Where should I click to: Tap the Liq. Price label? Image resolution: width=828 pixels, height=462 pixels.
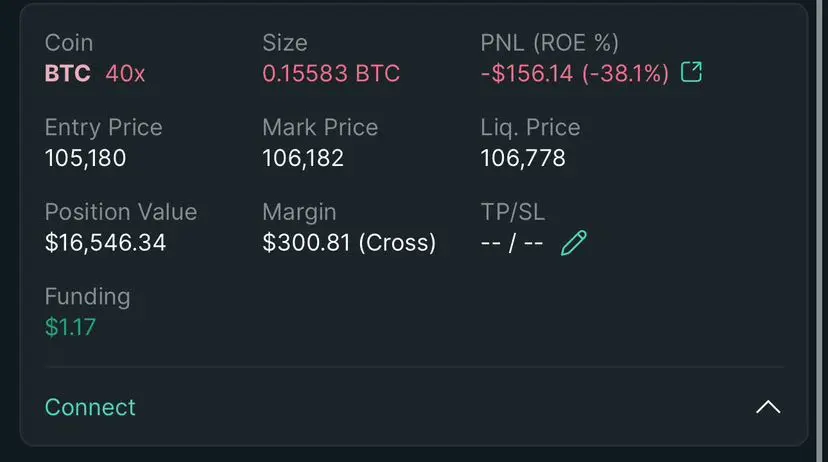[x=530, y=128]
